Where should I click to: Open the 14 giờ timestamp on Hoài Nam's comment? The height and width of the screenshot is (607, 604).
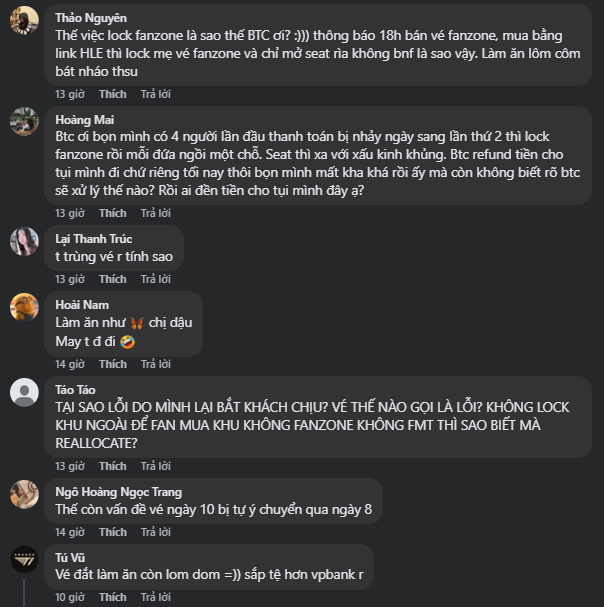coord(69,364)
